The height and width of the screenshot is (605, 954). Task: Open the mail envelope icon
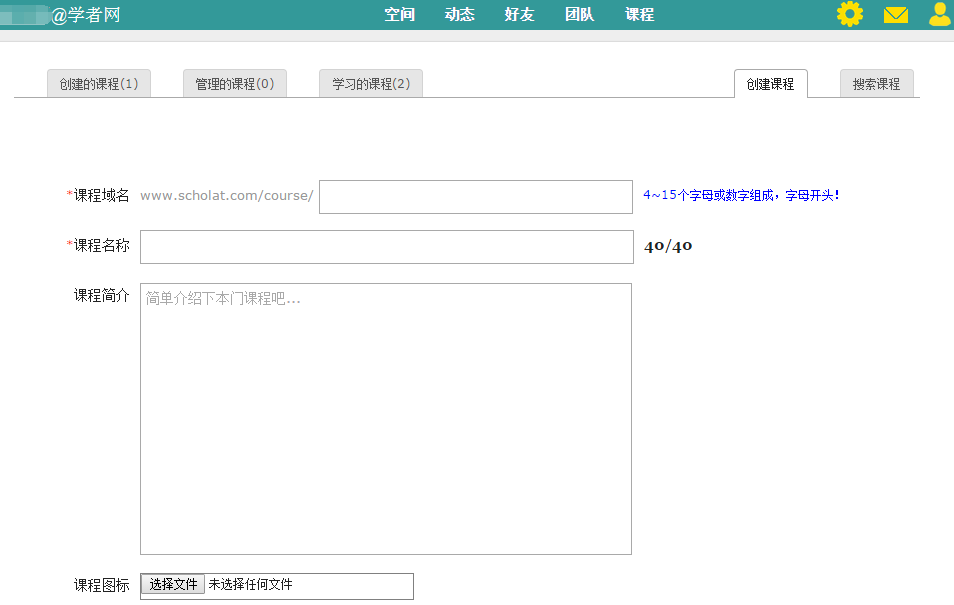click(x=895, y=15)
